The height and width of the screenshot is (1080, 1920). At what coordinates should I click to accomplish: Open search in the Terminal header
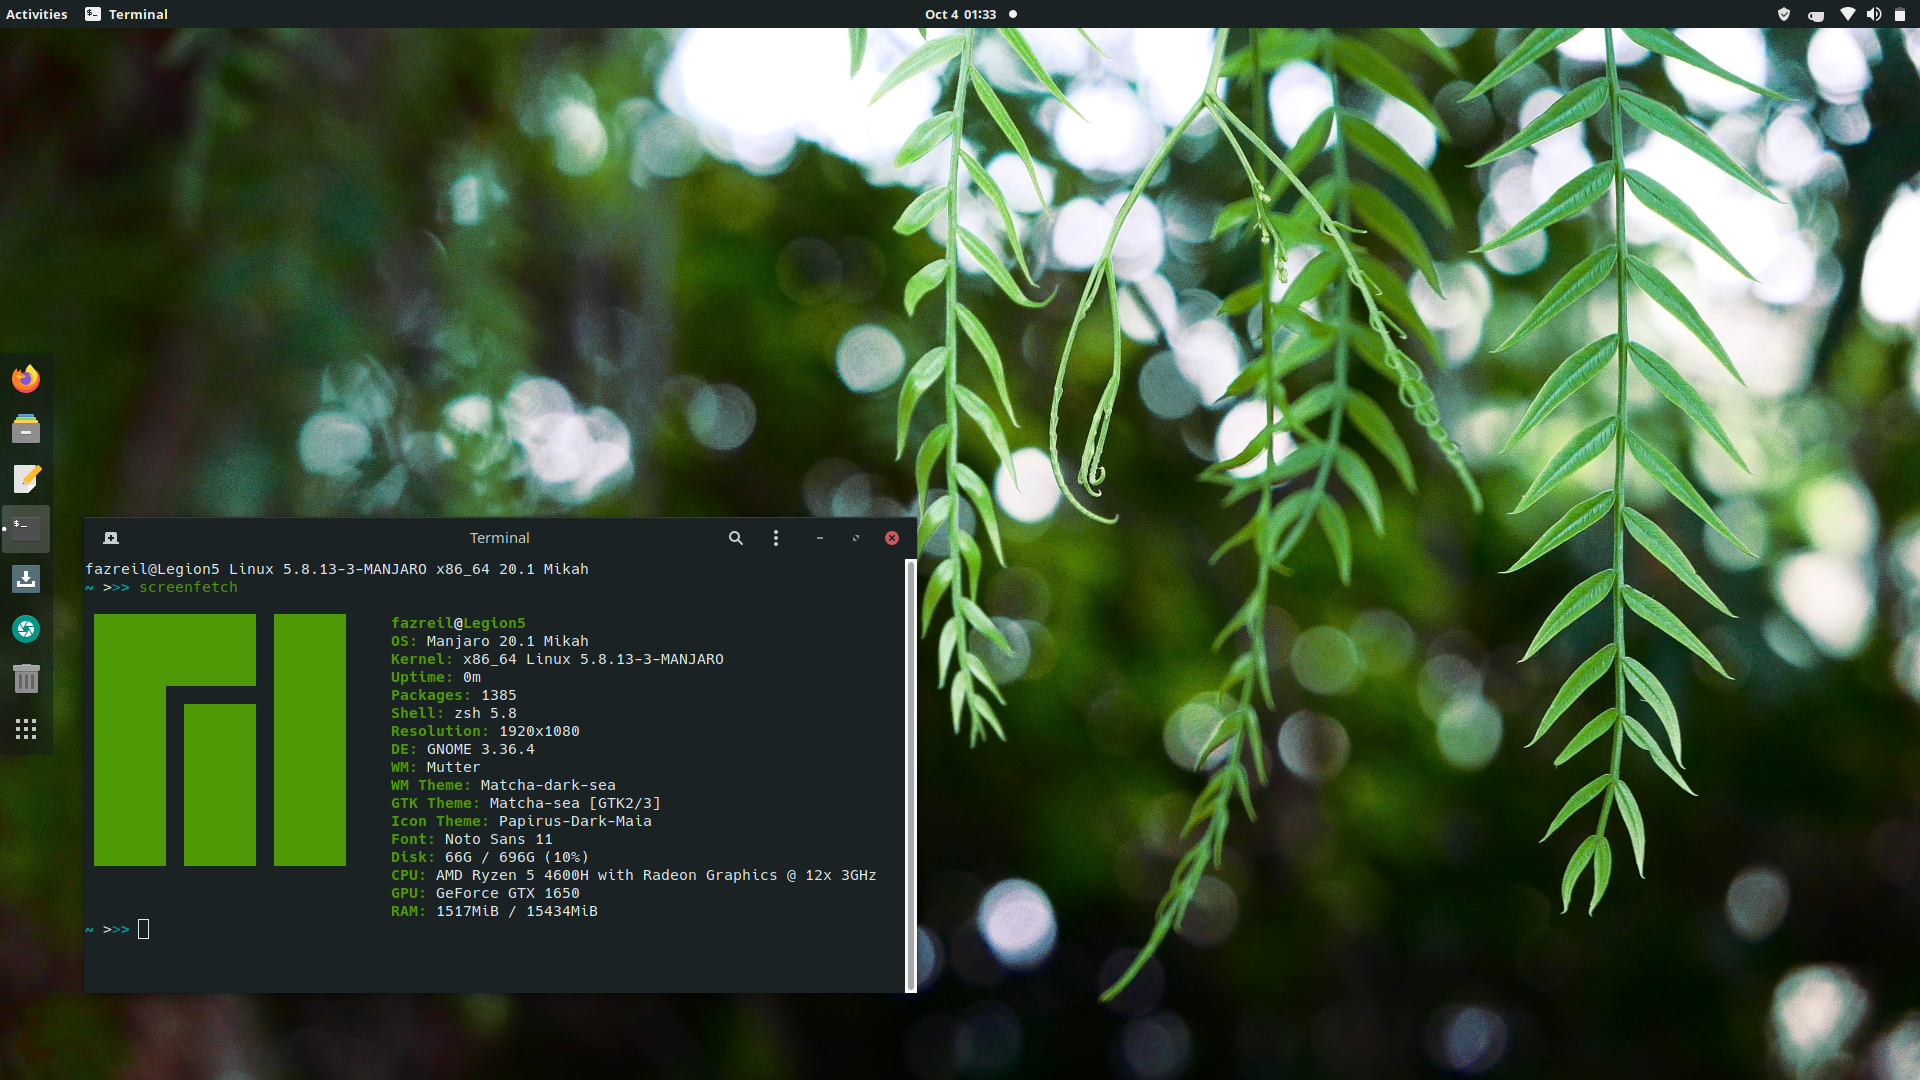tap(736, 538)
